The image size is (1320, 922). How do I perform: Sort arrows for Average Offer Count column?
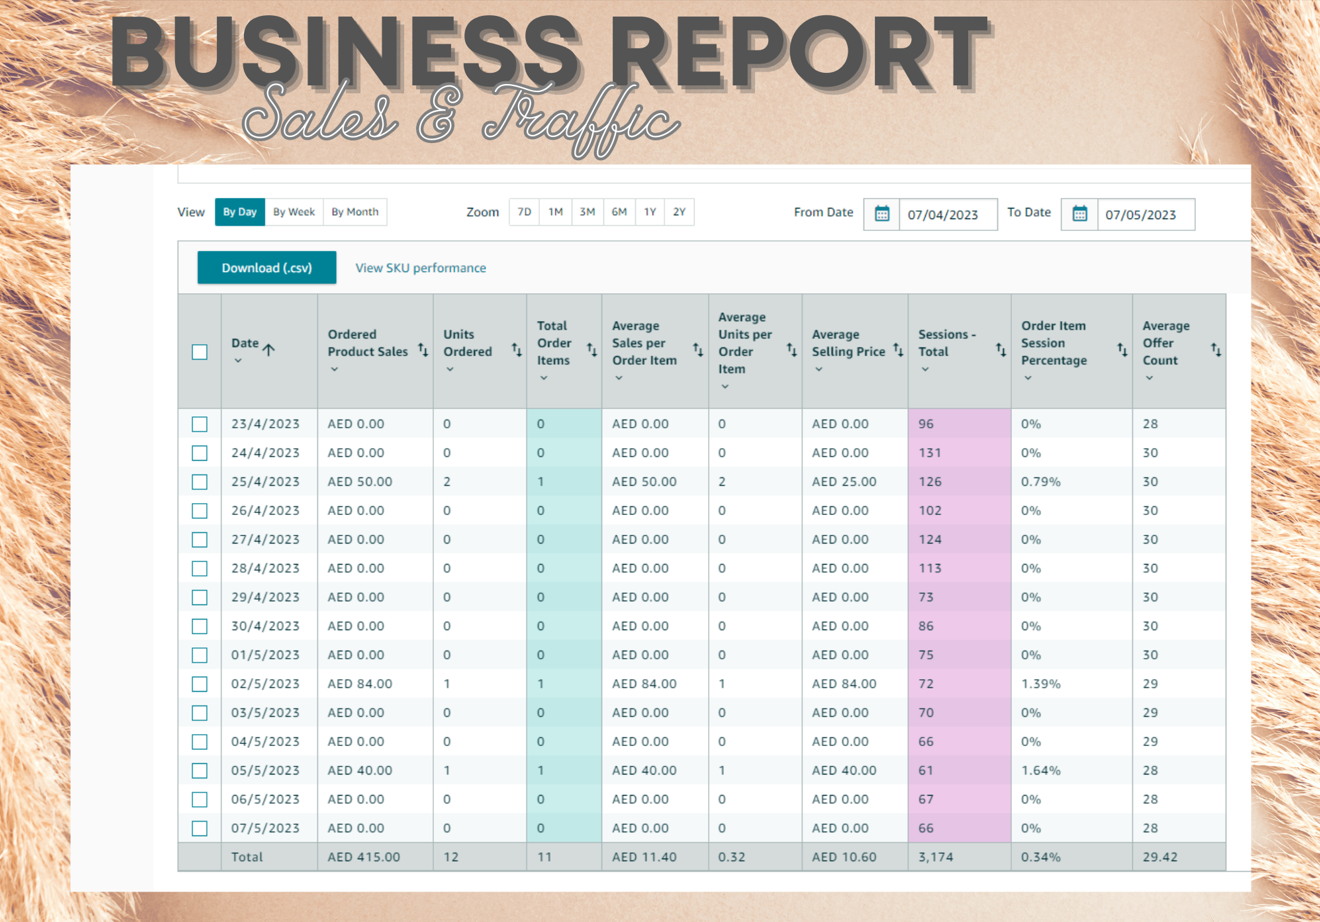tap(1216, 350)
